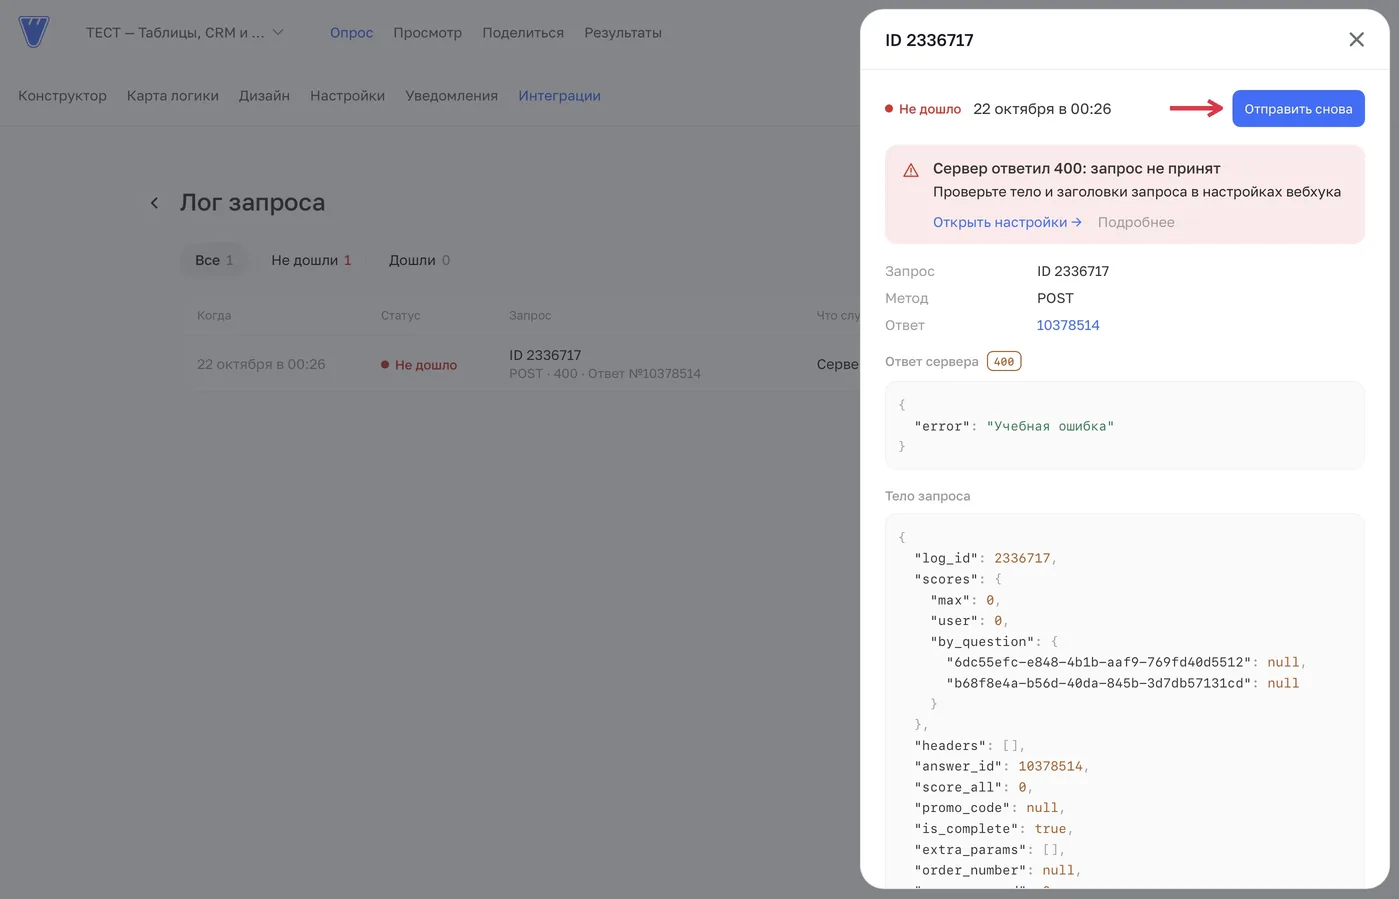Switch to the Настройки tab

coord(347,96)
